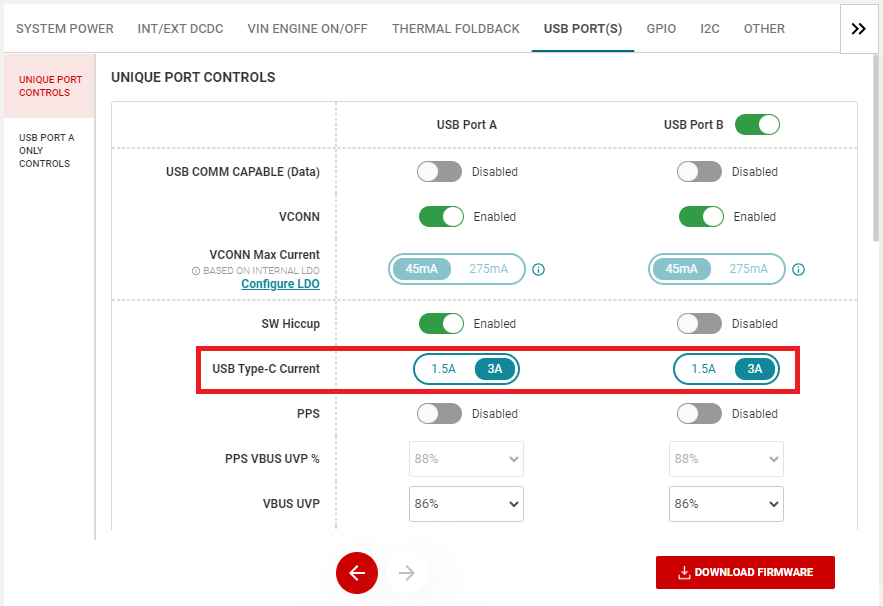Turn off SW Hiccup for Port A
Screen dimensions: 883x606
point(440,324)
